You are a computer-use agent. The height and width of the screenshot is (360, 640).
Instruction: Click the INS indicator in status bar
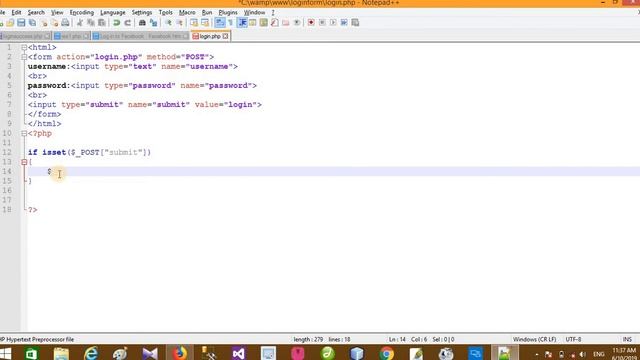(x=627, y=339)
